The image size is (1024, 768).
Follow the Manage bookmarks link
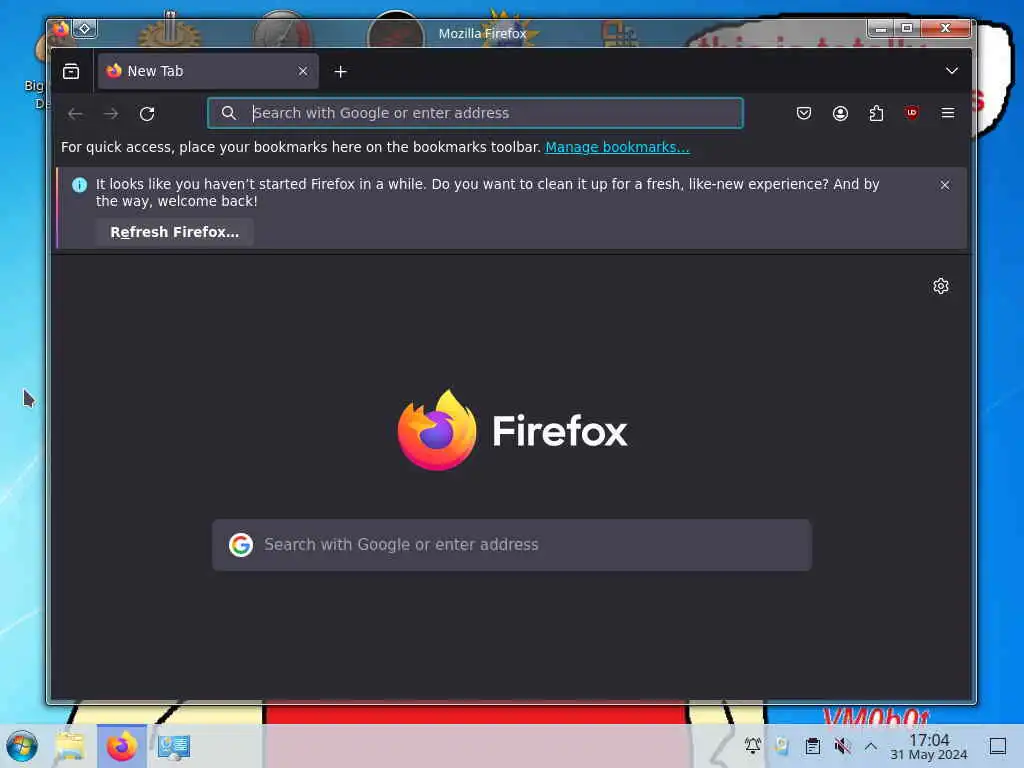pyautogui.click(x=617, y=147)
